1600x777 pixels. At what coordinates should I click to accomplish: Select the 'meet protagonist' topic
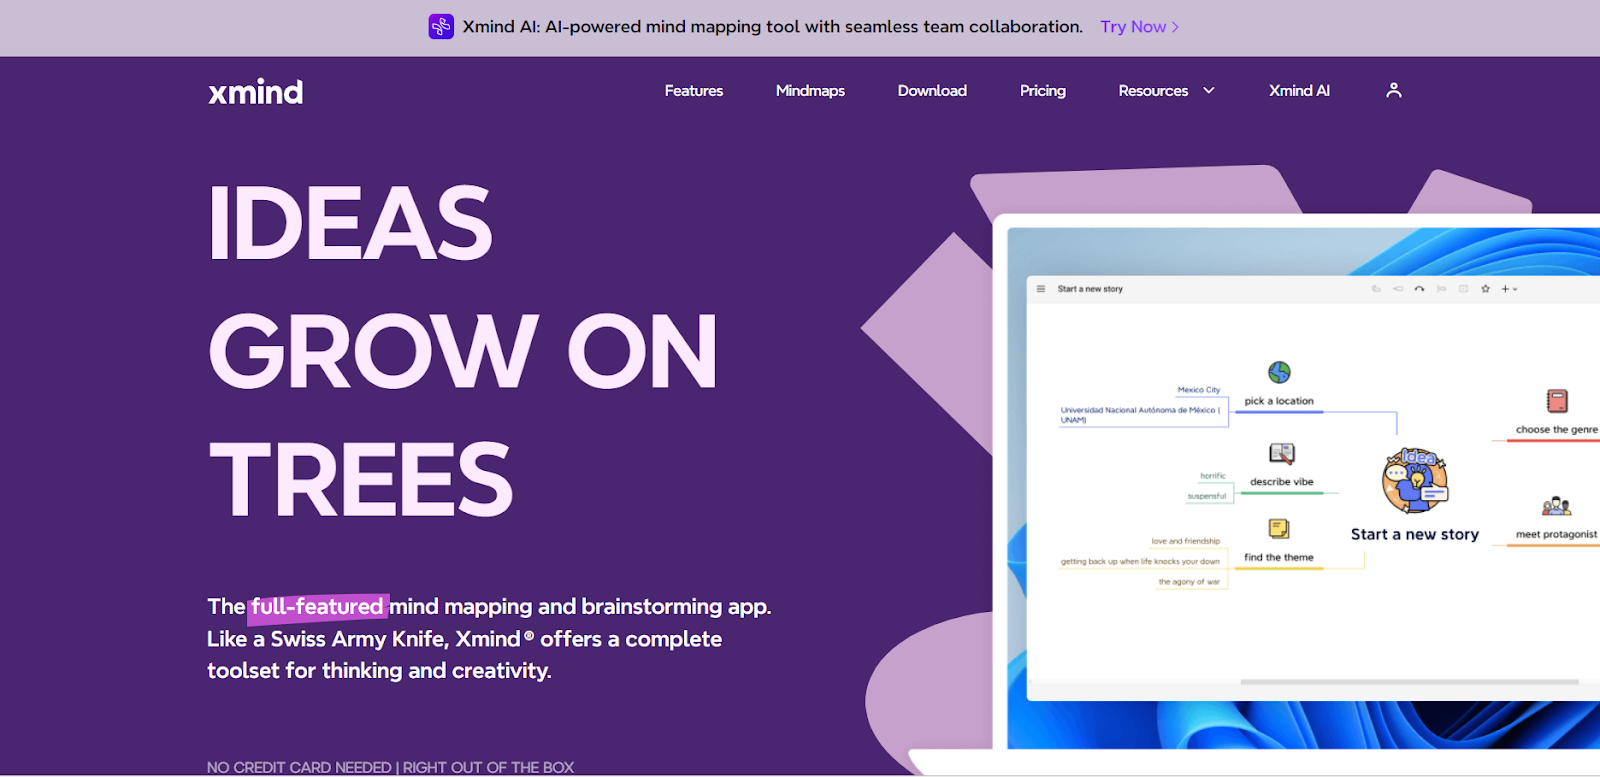pos(1556,535)
